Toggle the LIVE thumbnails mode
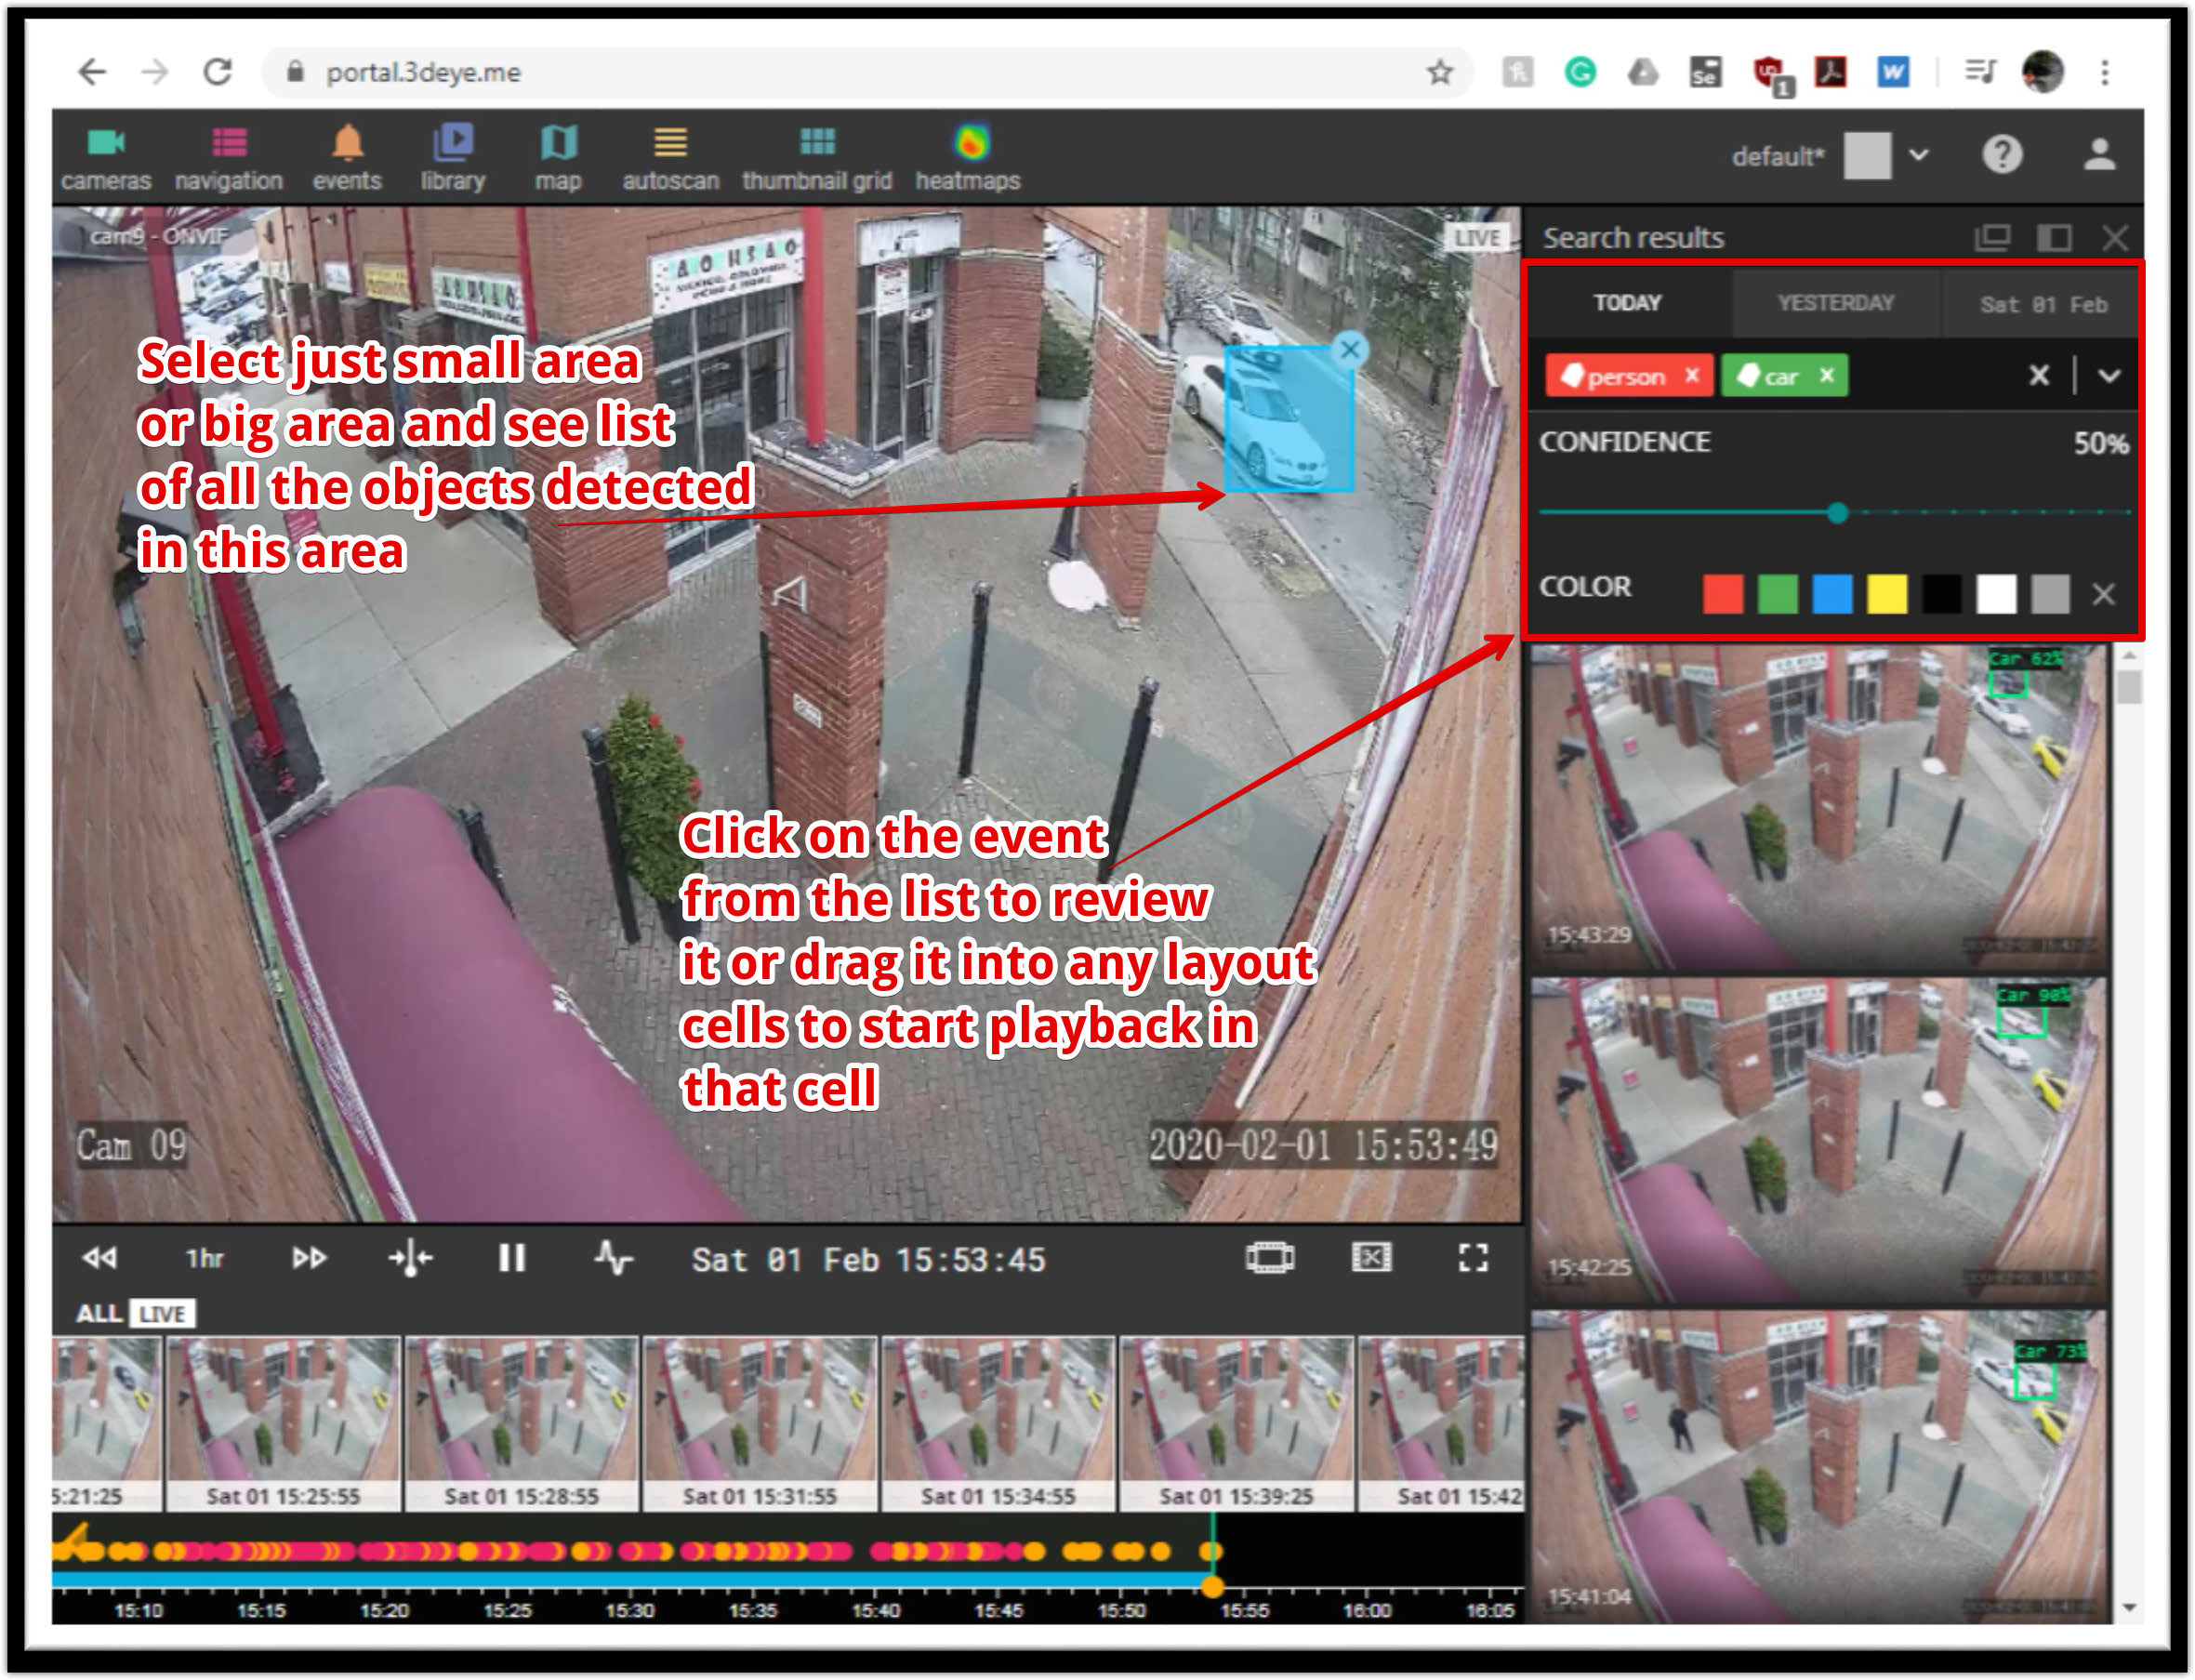Image resolution: width=2195 pixels, height=1680 pixels. point(162,1313)
